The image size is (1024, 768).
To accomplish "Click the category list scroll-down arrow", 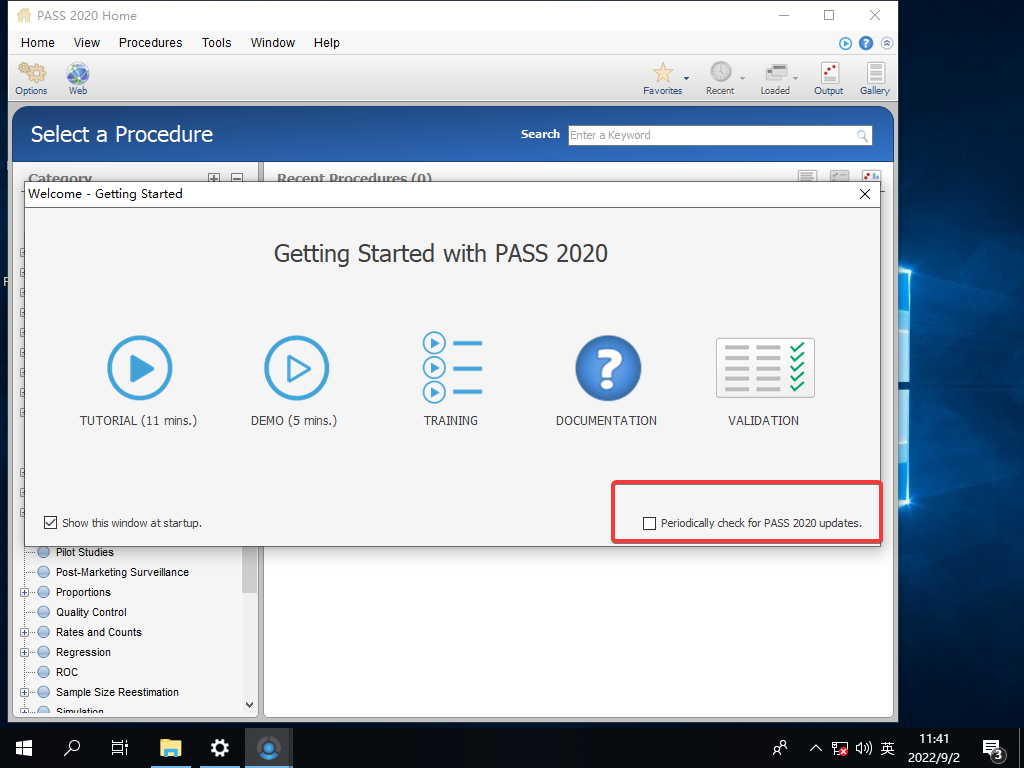I will (x=249, y=705).
